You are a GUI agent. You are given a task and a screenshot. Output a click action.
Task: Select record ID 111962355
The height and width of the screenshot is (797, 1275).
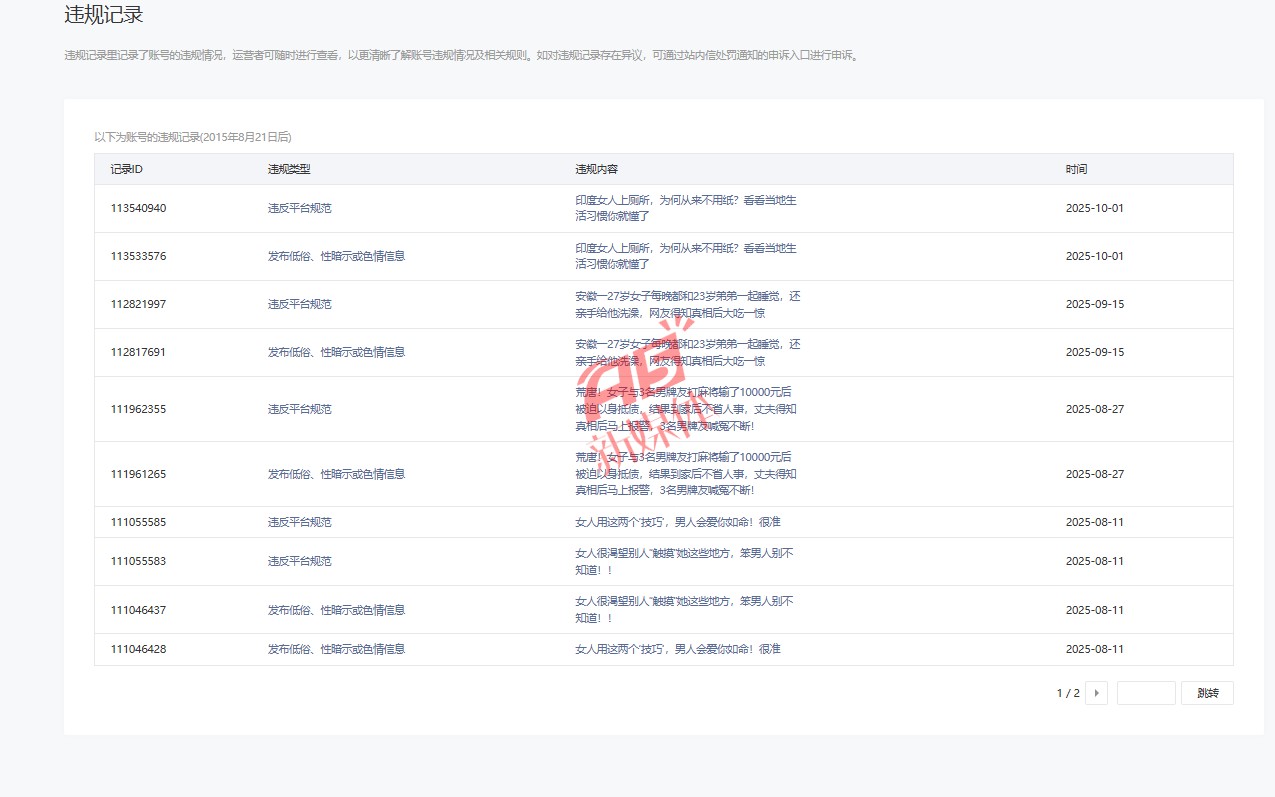point(138,409)
